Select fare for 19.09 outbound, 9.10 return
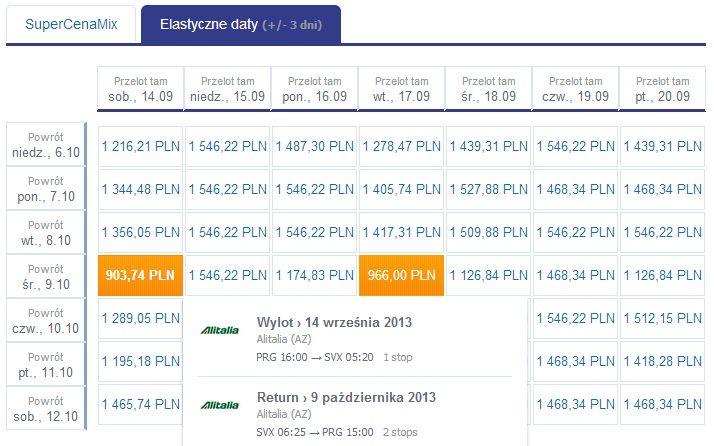Image resolution: width=714 pixels, height=446 pixels. pyautogui.click(x=575, y=275)
